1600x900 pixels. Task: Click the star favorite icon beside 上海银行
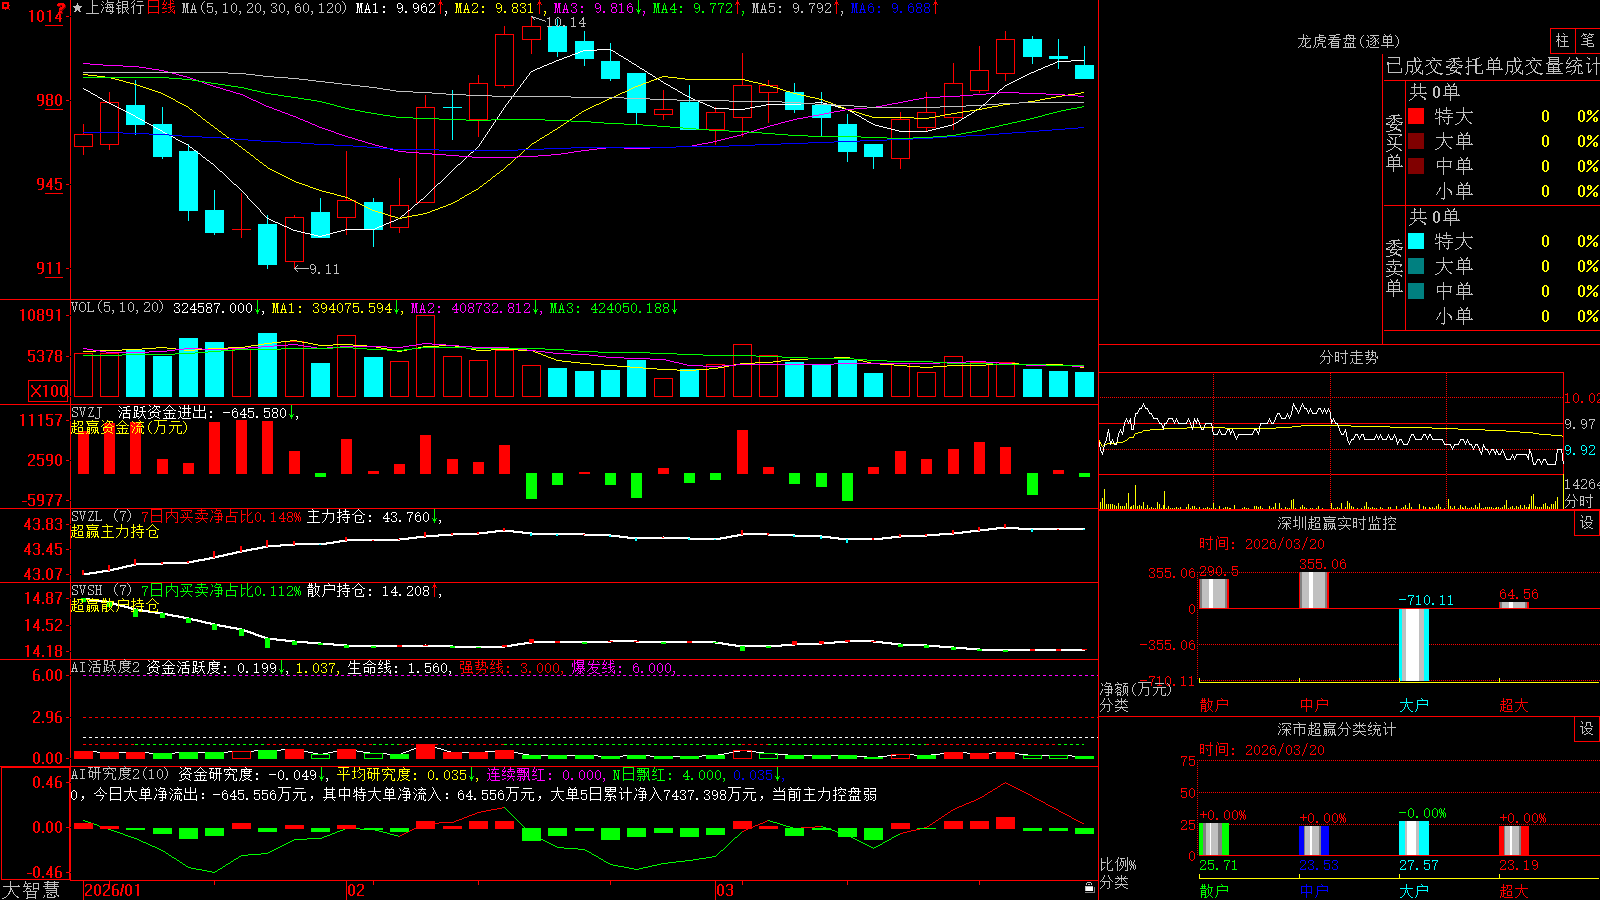click(78, 8)
